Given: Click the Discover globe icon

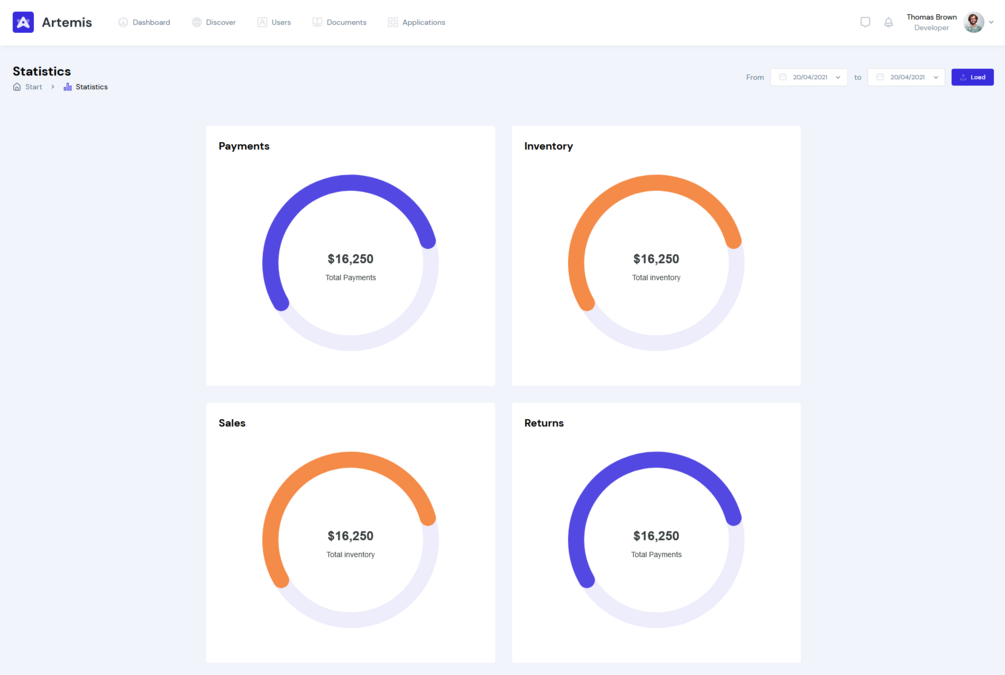Looking at the screenshot, I should tap(197, 22).
